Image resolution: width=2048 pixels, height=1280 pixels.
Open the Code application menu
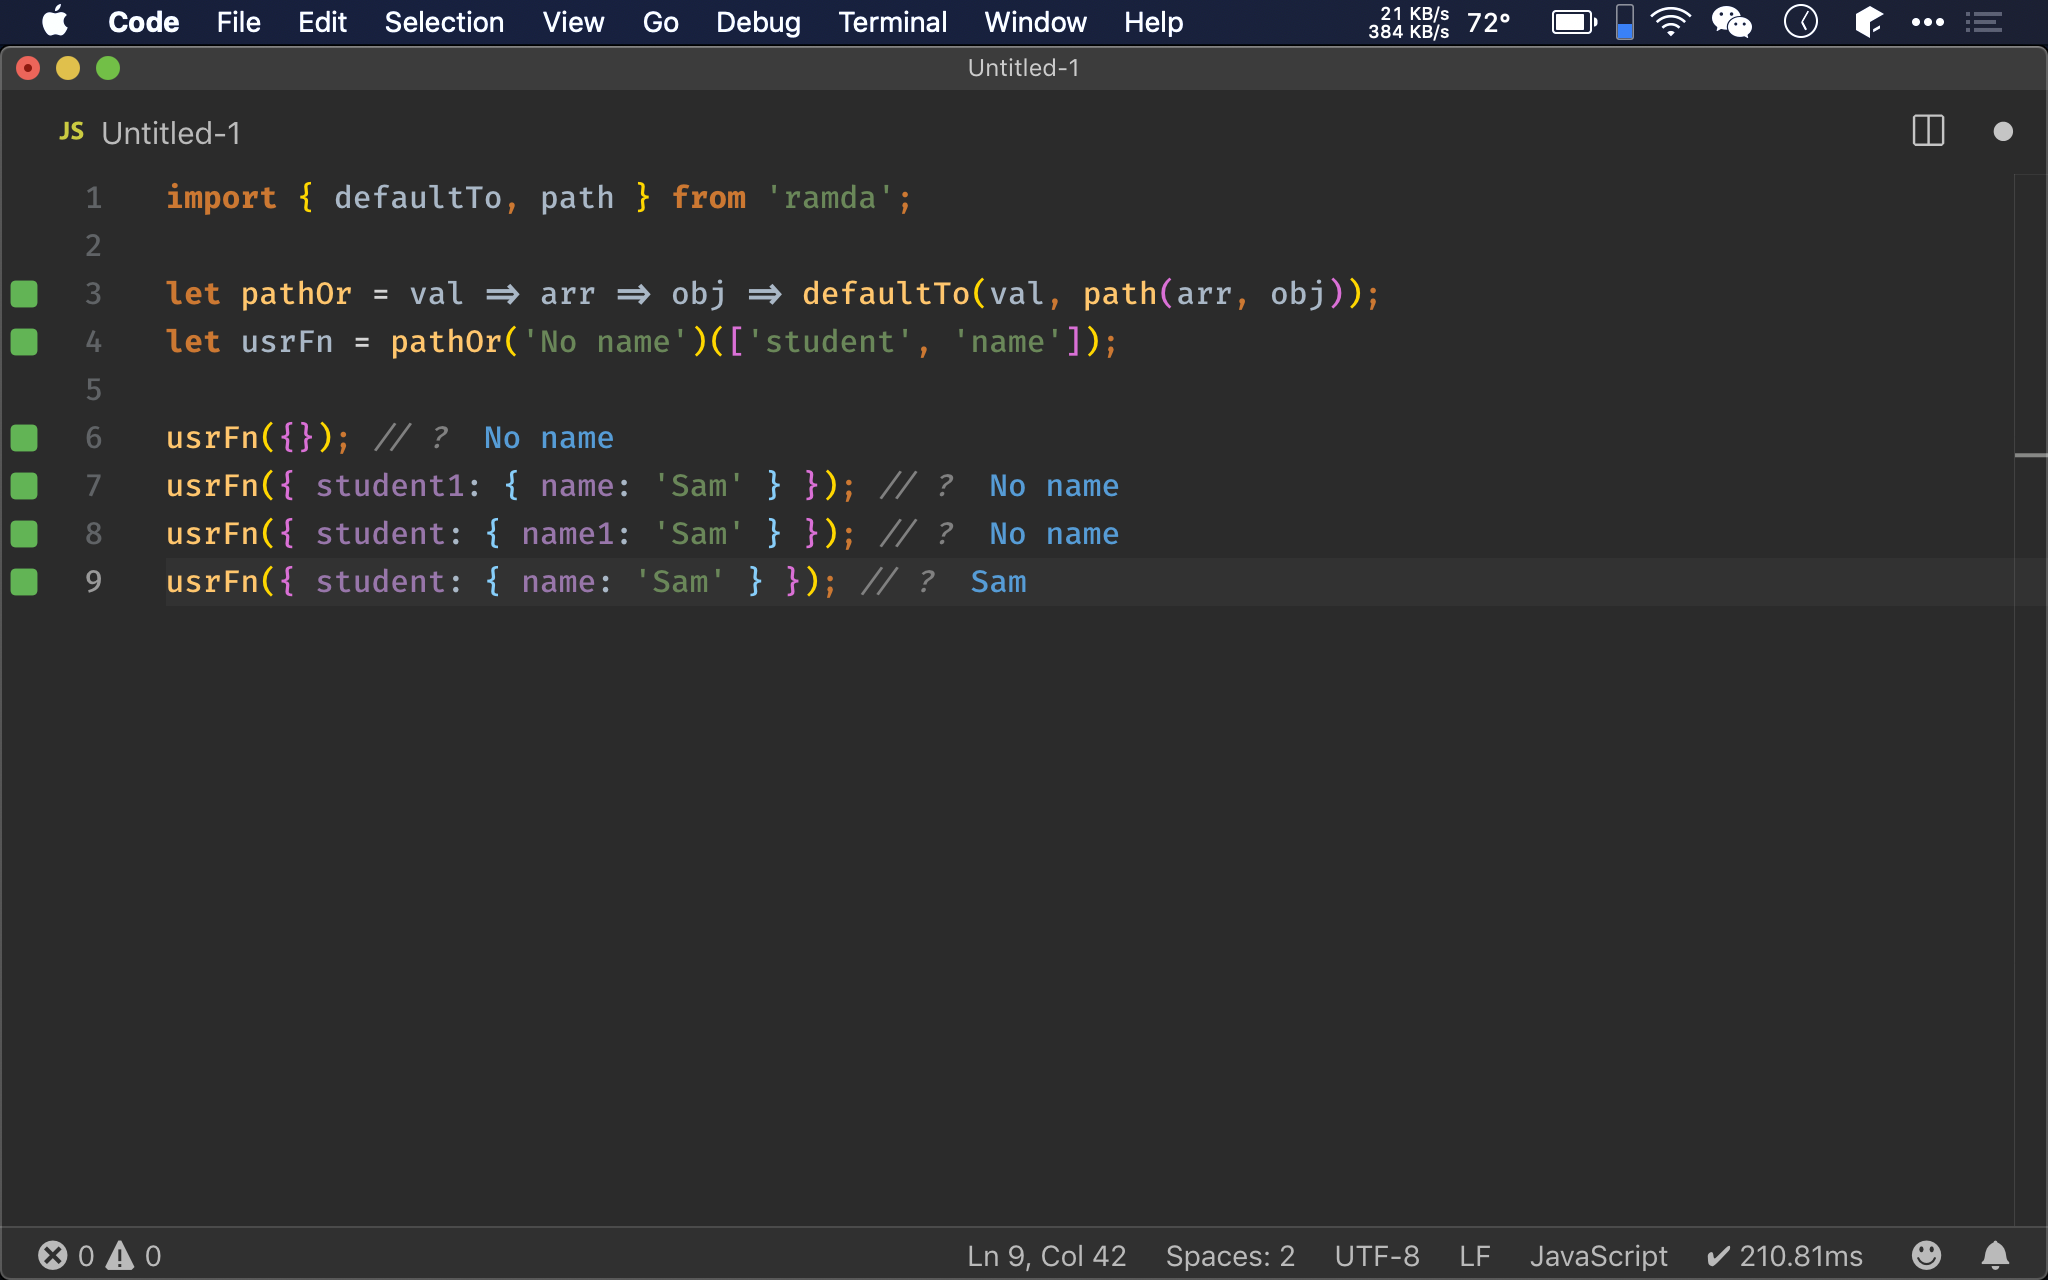click(x=143, y=22)
